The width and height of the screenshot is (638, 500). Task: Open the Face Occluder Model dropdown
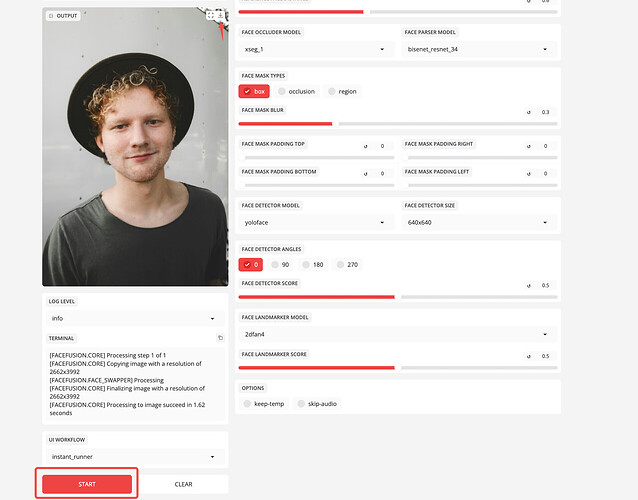(316, 49)
